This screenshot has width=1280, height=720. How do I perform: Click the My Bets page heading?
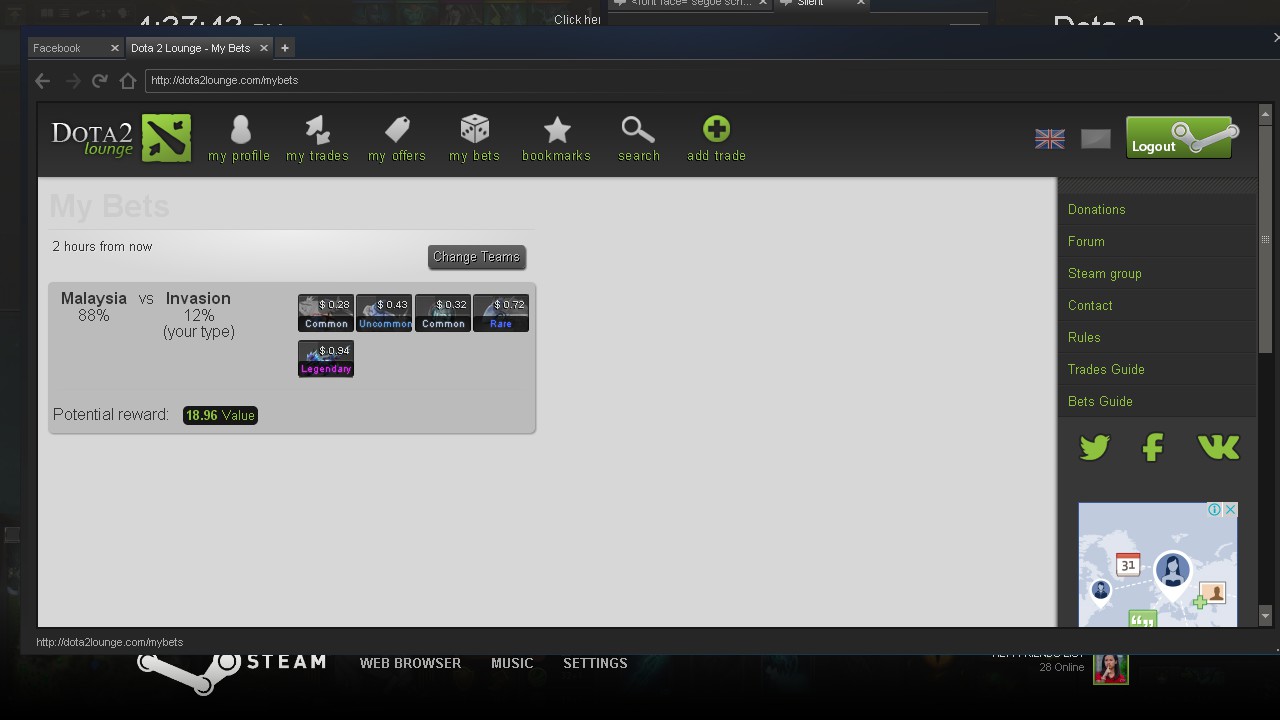(109, 207)
